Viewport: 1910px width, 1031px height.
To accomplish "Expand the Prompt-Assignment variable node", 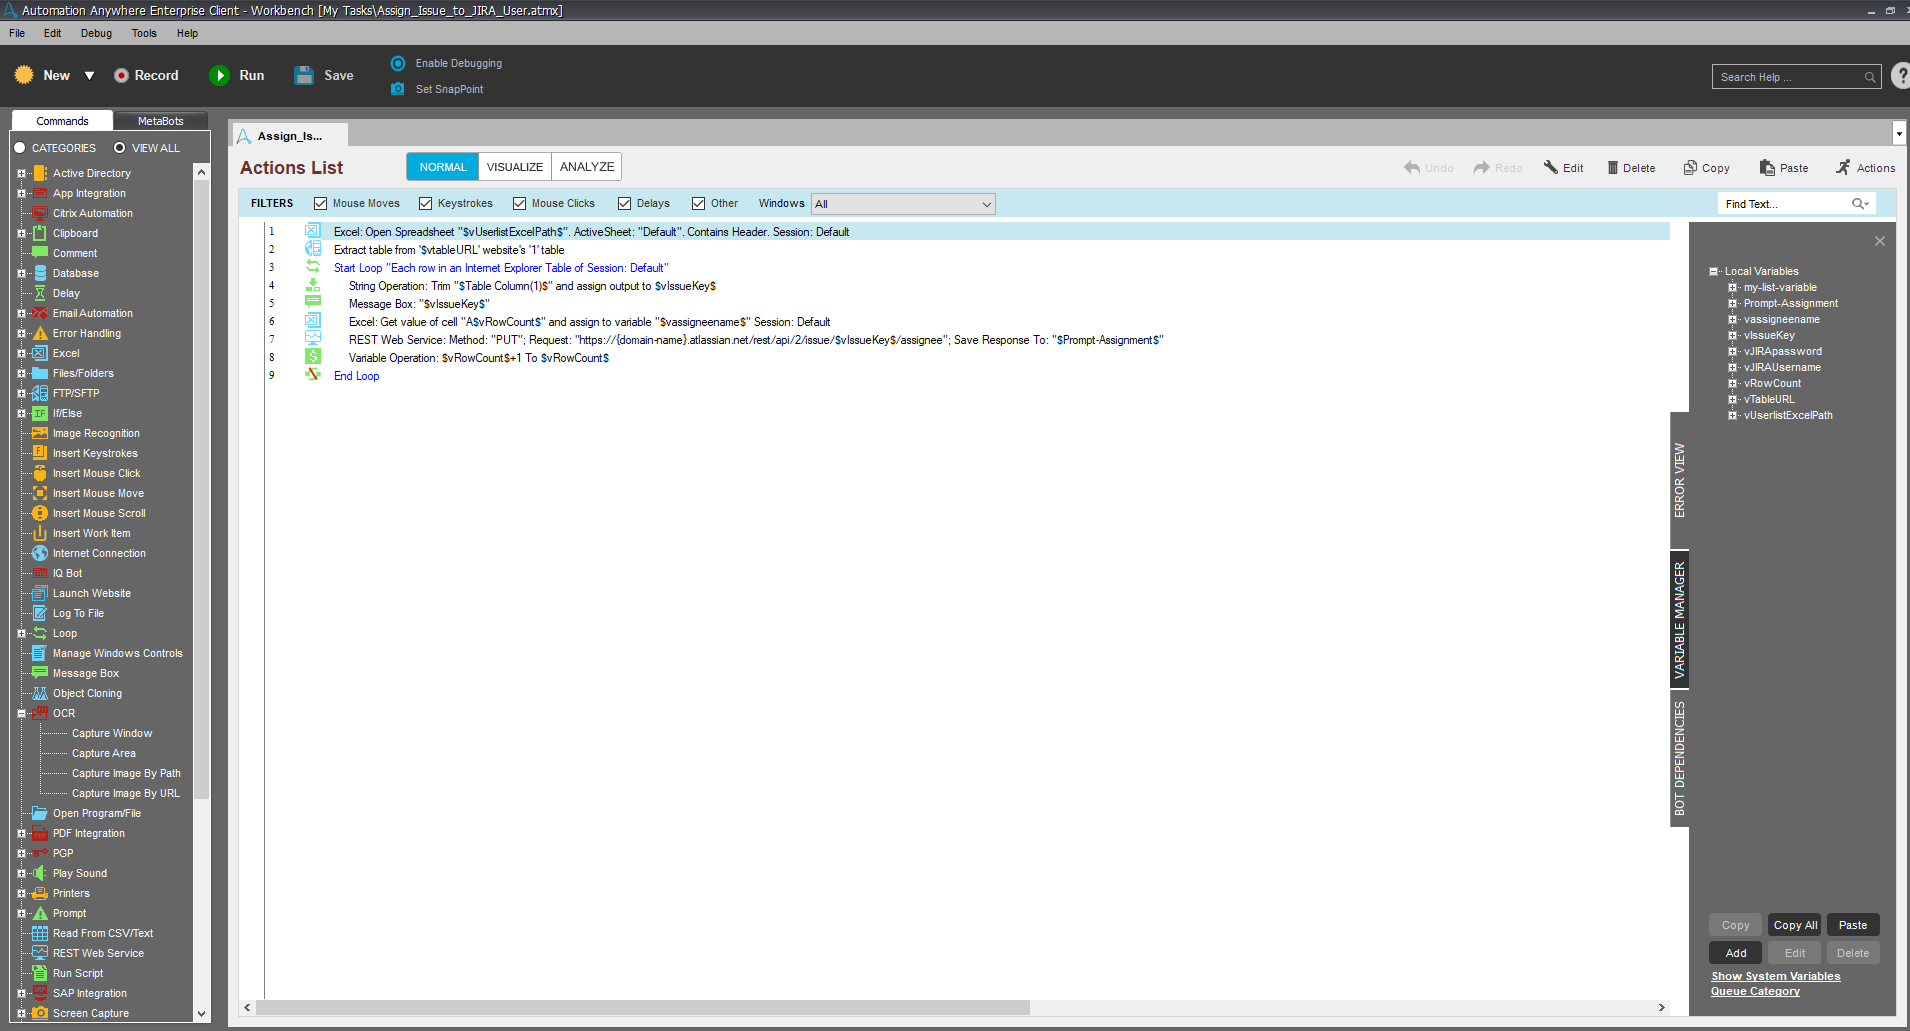I will pyautogui.click(x=1733, y=303).
